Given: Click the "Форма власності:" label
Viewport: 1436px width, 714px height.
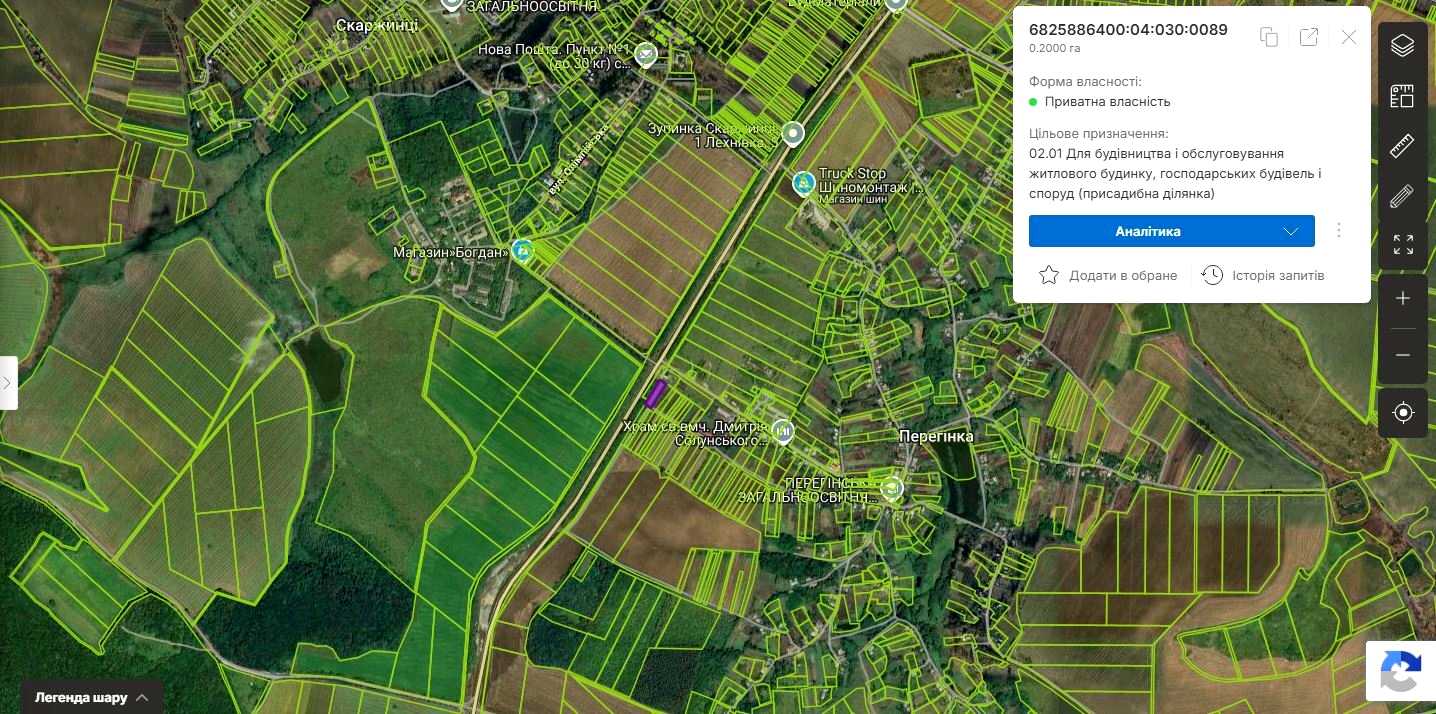Looking at the screenshot, I should [x=1085, y=82].
